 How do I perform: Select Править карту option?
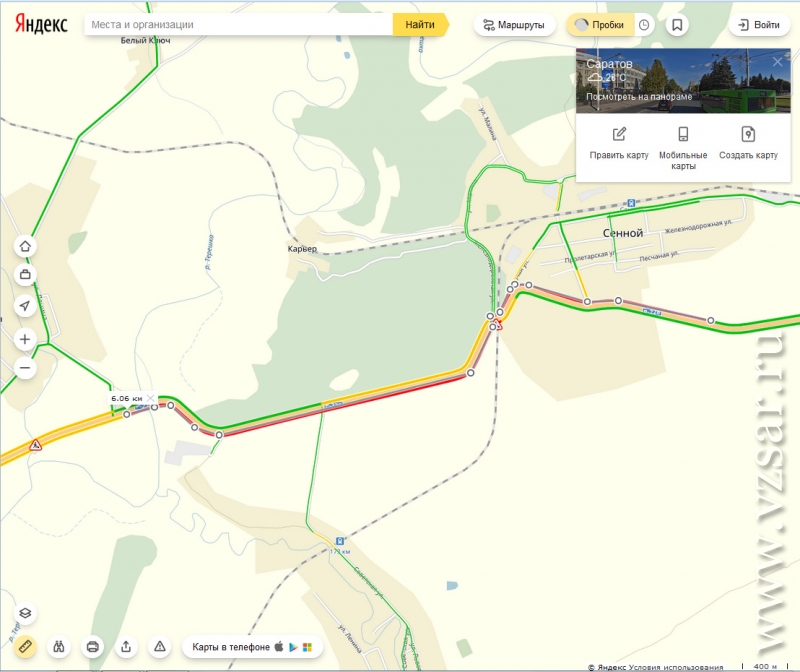pyautogui.click(x=619, y=144)
